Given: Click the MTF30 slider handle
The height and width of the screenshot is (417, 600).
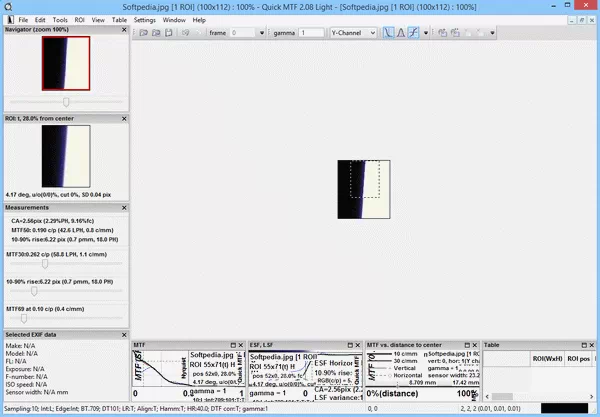Looking at the screenshot, I should (x=45, y=264).
